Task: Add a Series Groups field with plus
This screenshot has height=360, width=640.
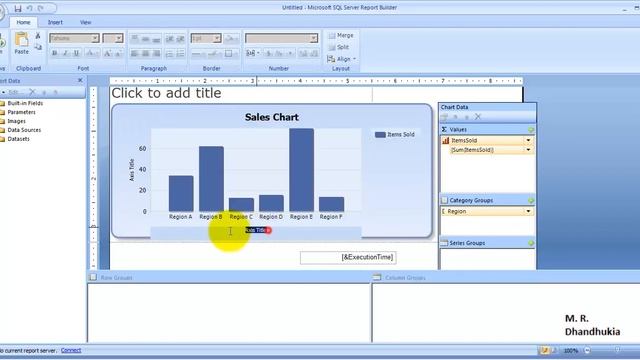Action: [531, 243]
